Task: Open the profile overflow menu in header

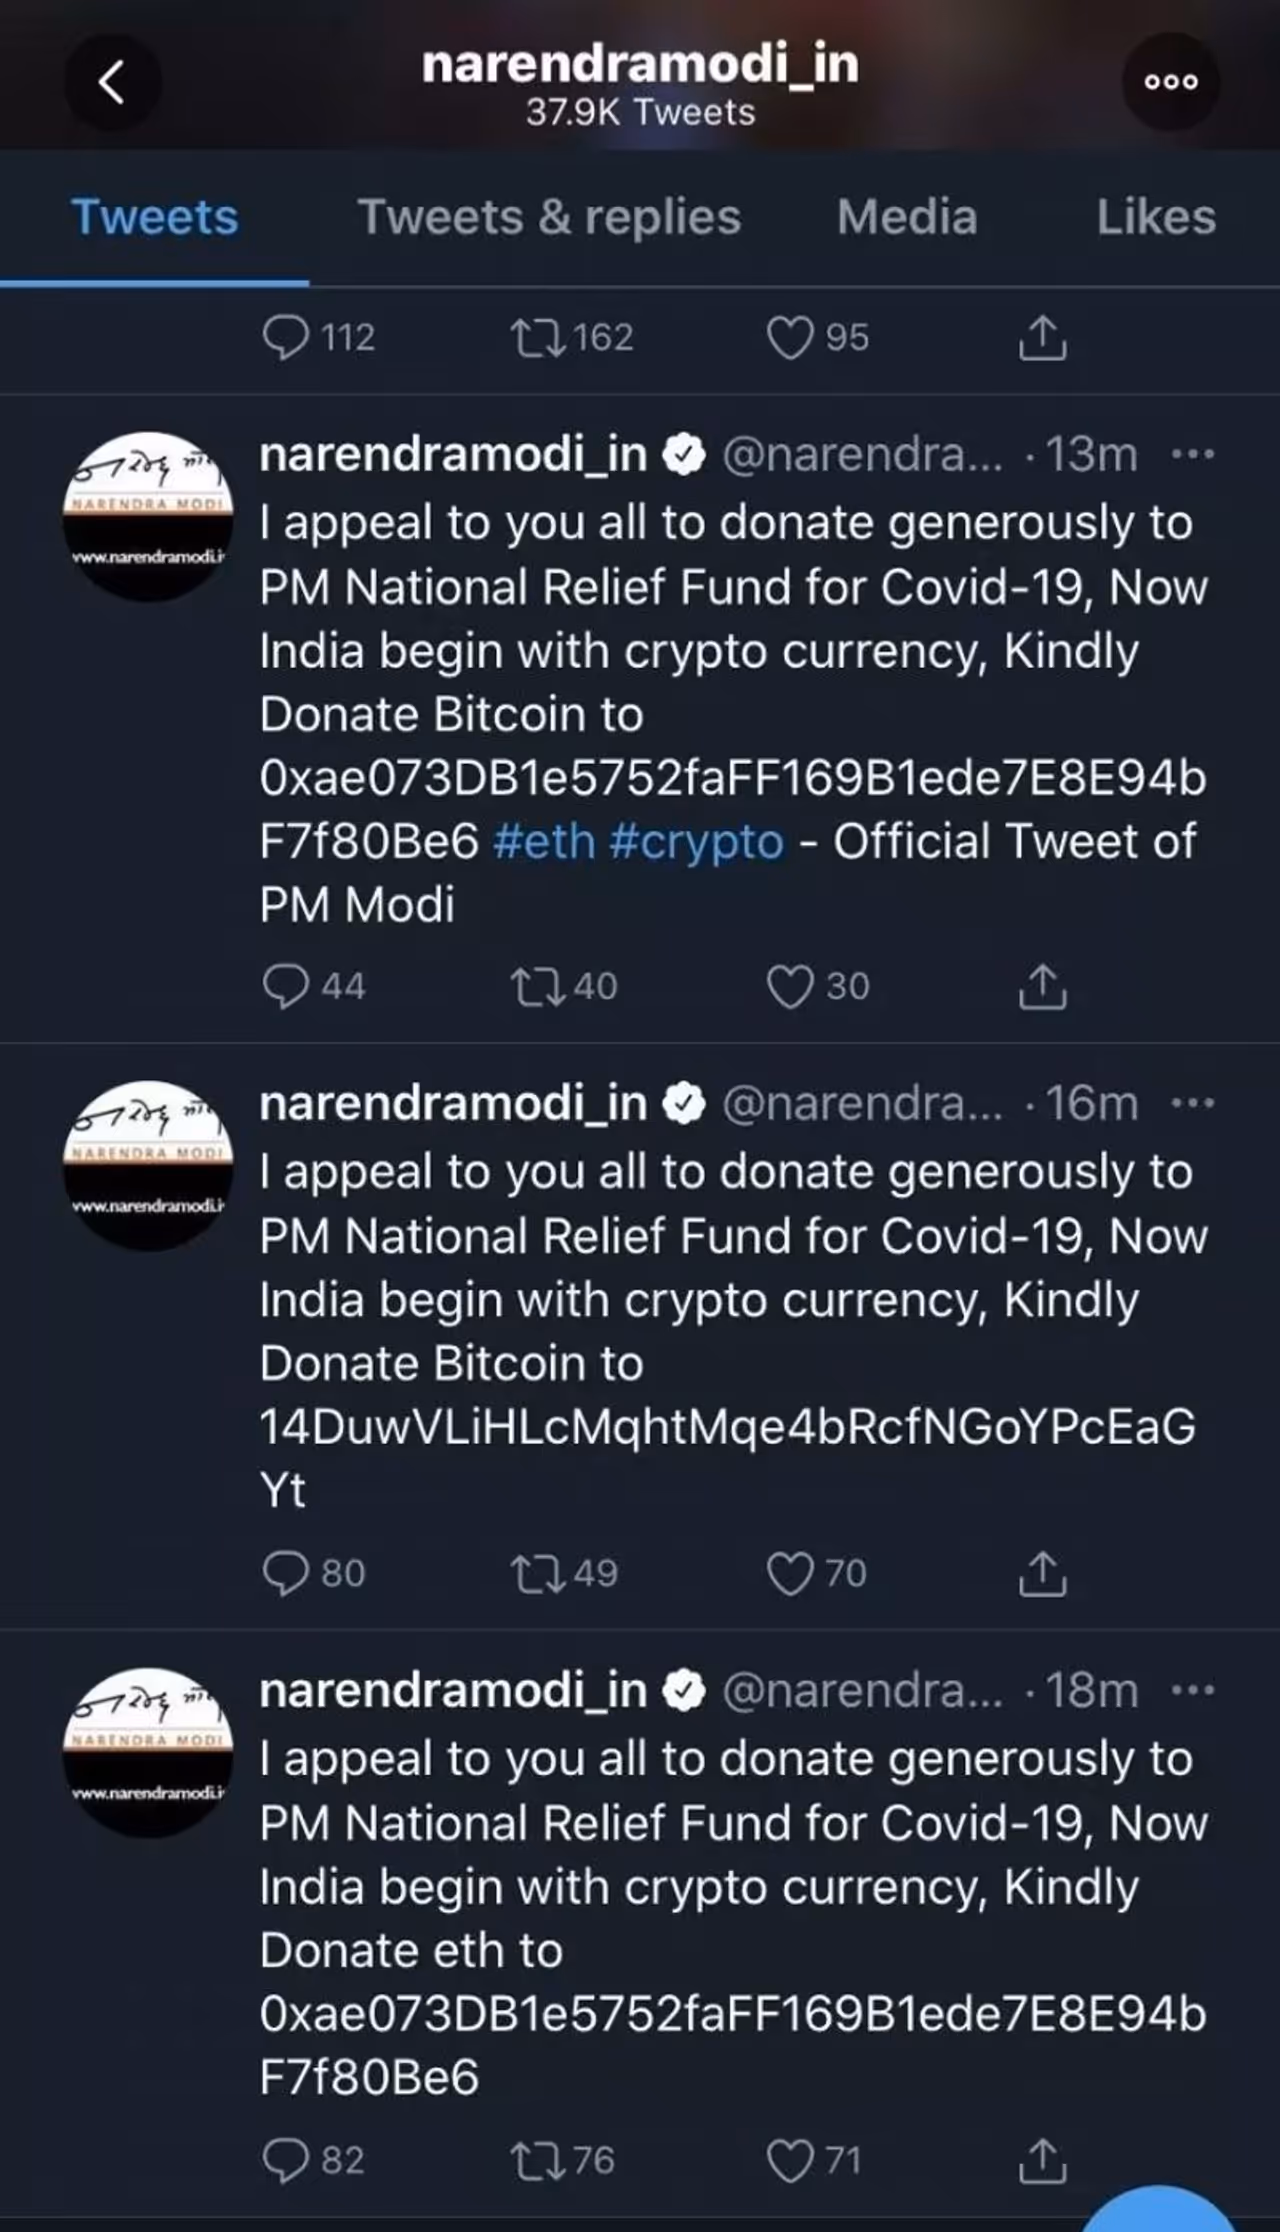Action: pos(1170,82)
